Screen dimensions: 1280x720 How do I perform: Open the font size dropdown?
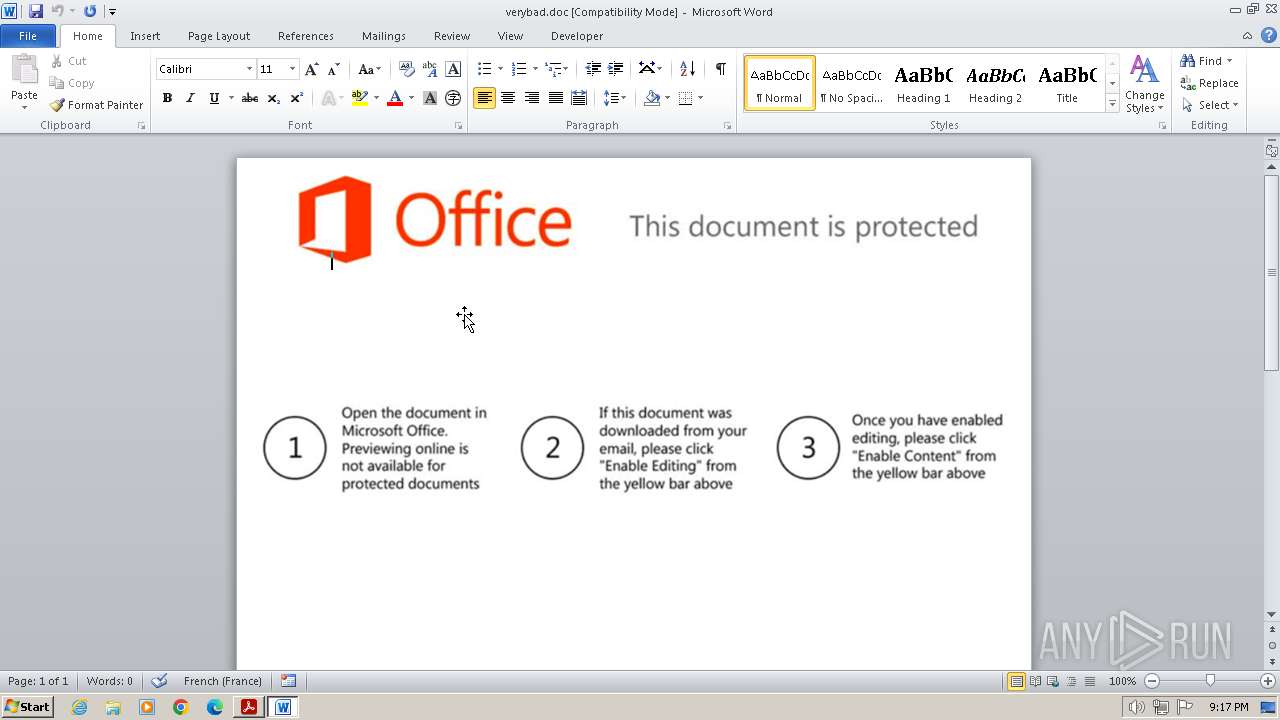click(292, 69)
